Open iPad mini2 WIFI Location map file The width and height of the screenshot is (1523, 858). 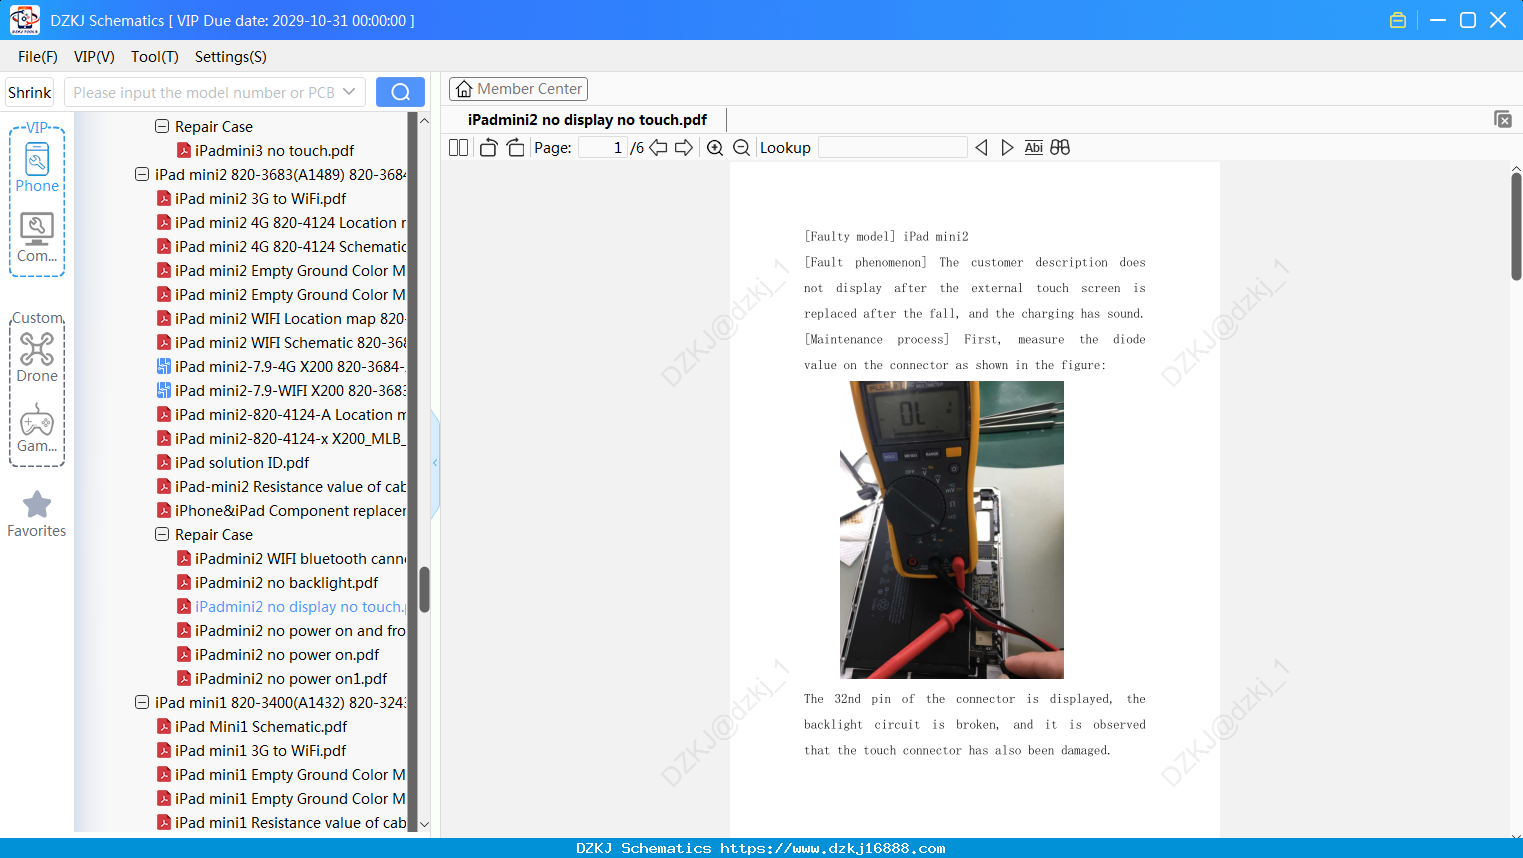[282, 318]
